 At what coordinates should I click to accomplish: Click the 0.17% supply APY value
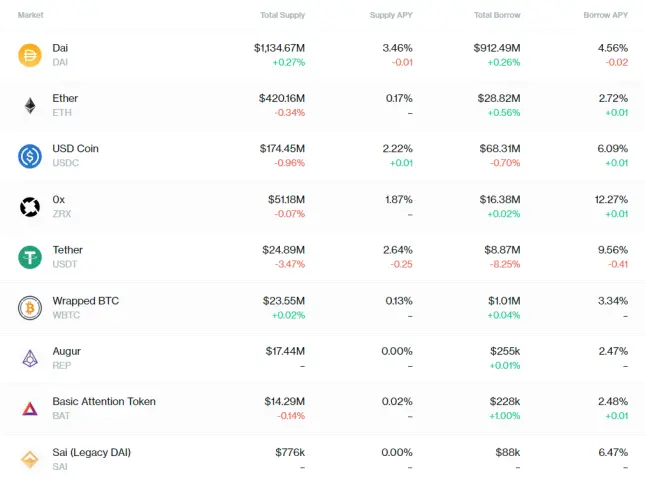[x=399, y=98]
